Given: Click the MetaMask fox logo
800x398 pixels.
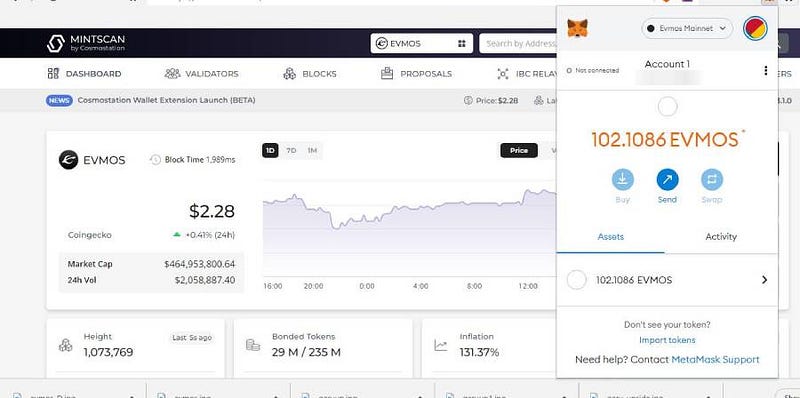Looking at the screenshot, I should [577, 28].
